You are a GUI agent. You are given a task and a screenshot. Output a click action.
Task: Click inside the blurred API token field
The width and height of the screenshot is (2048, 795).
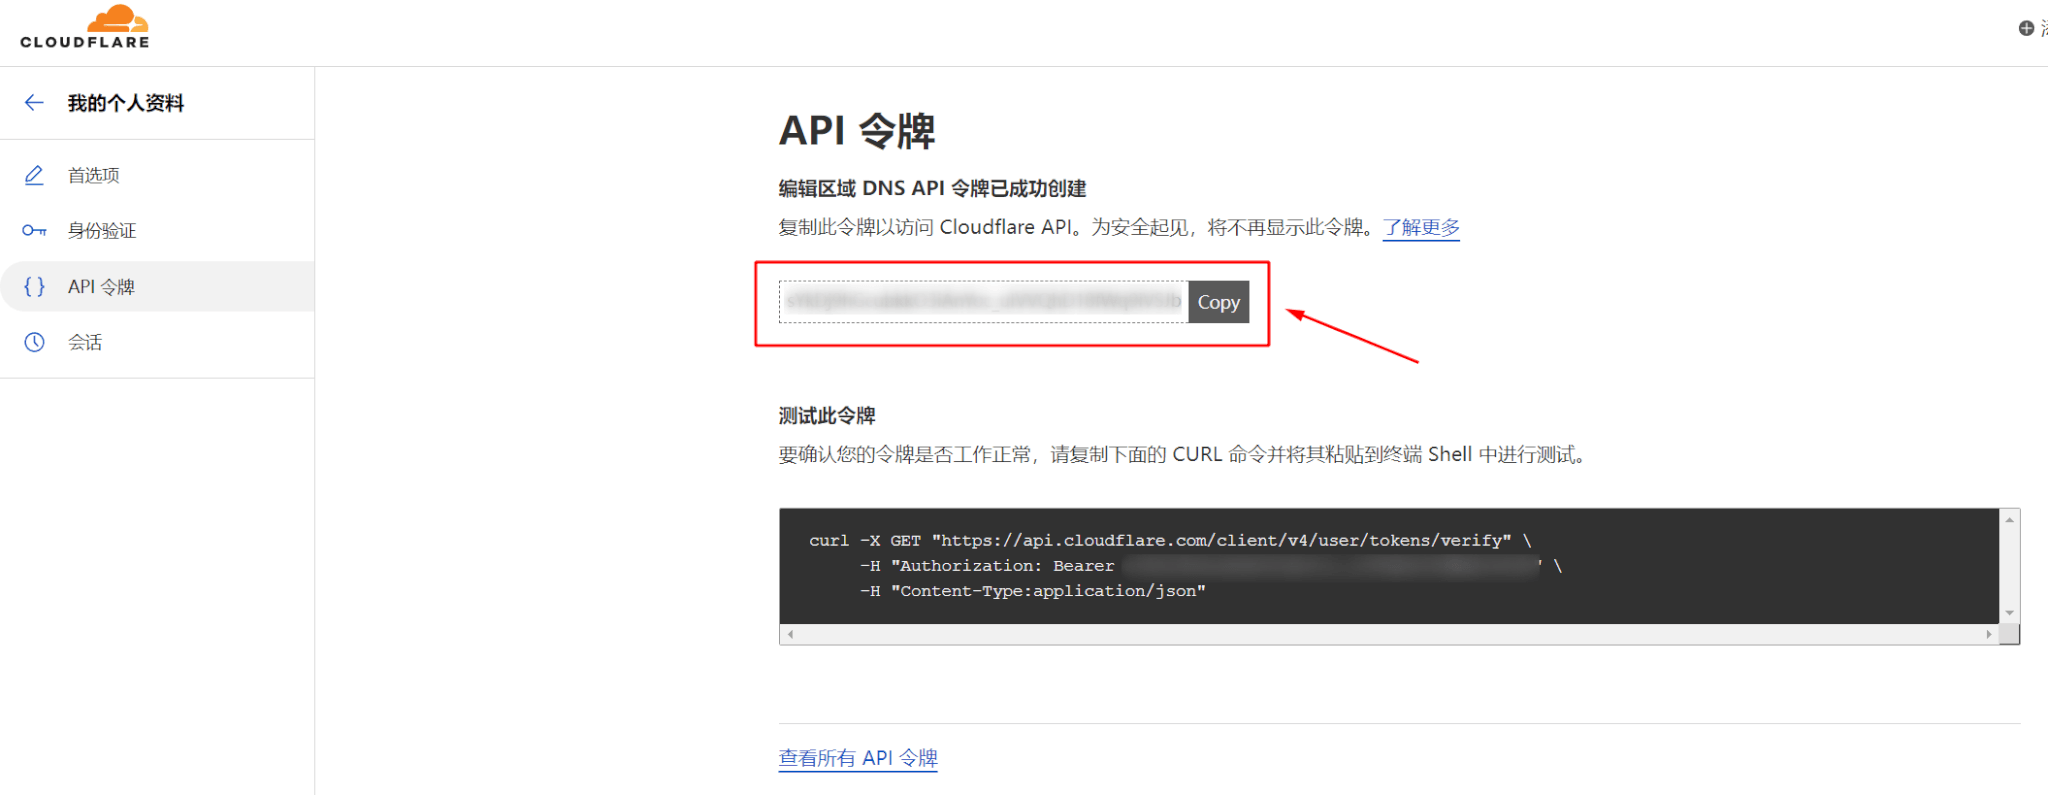point(982,302)
